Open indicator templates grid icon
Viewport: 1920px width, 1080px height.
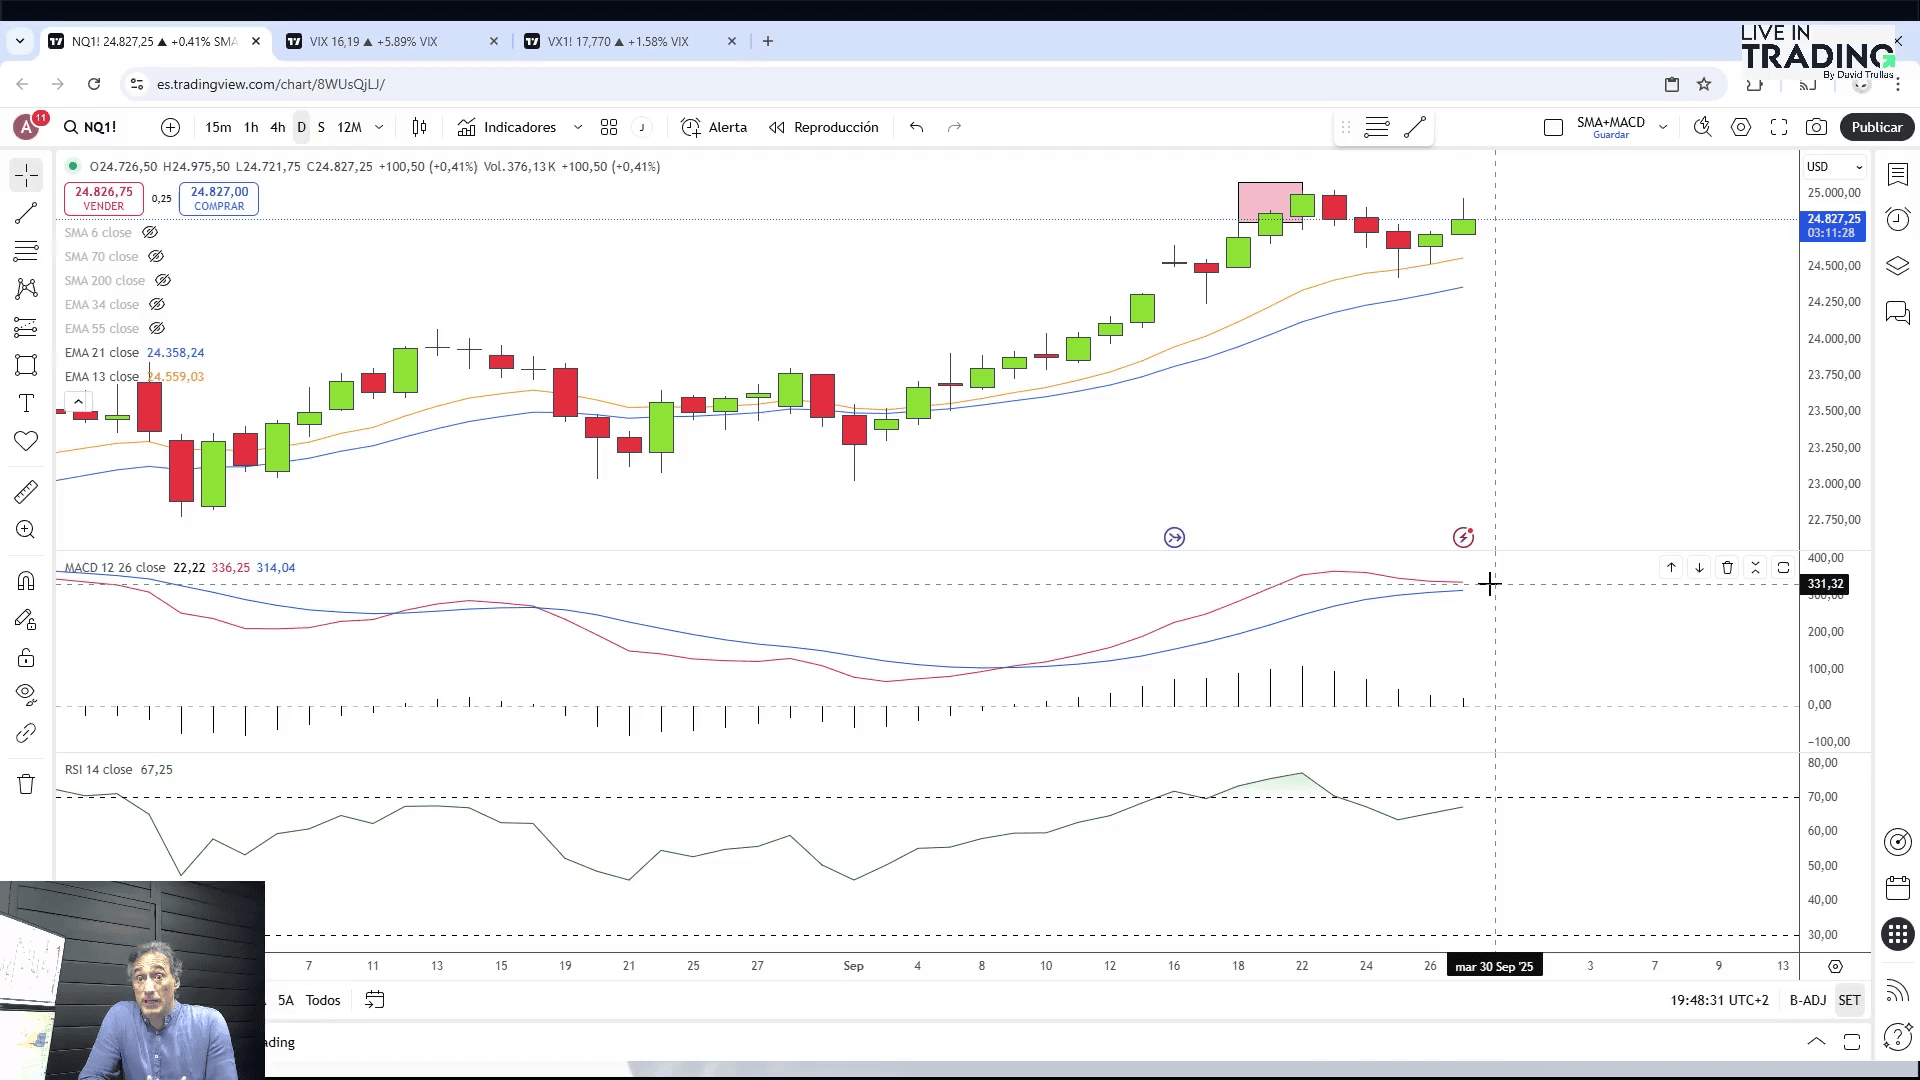point(609,127)
